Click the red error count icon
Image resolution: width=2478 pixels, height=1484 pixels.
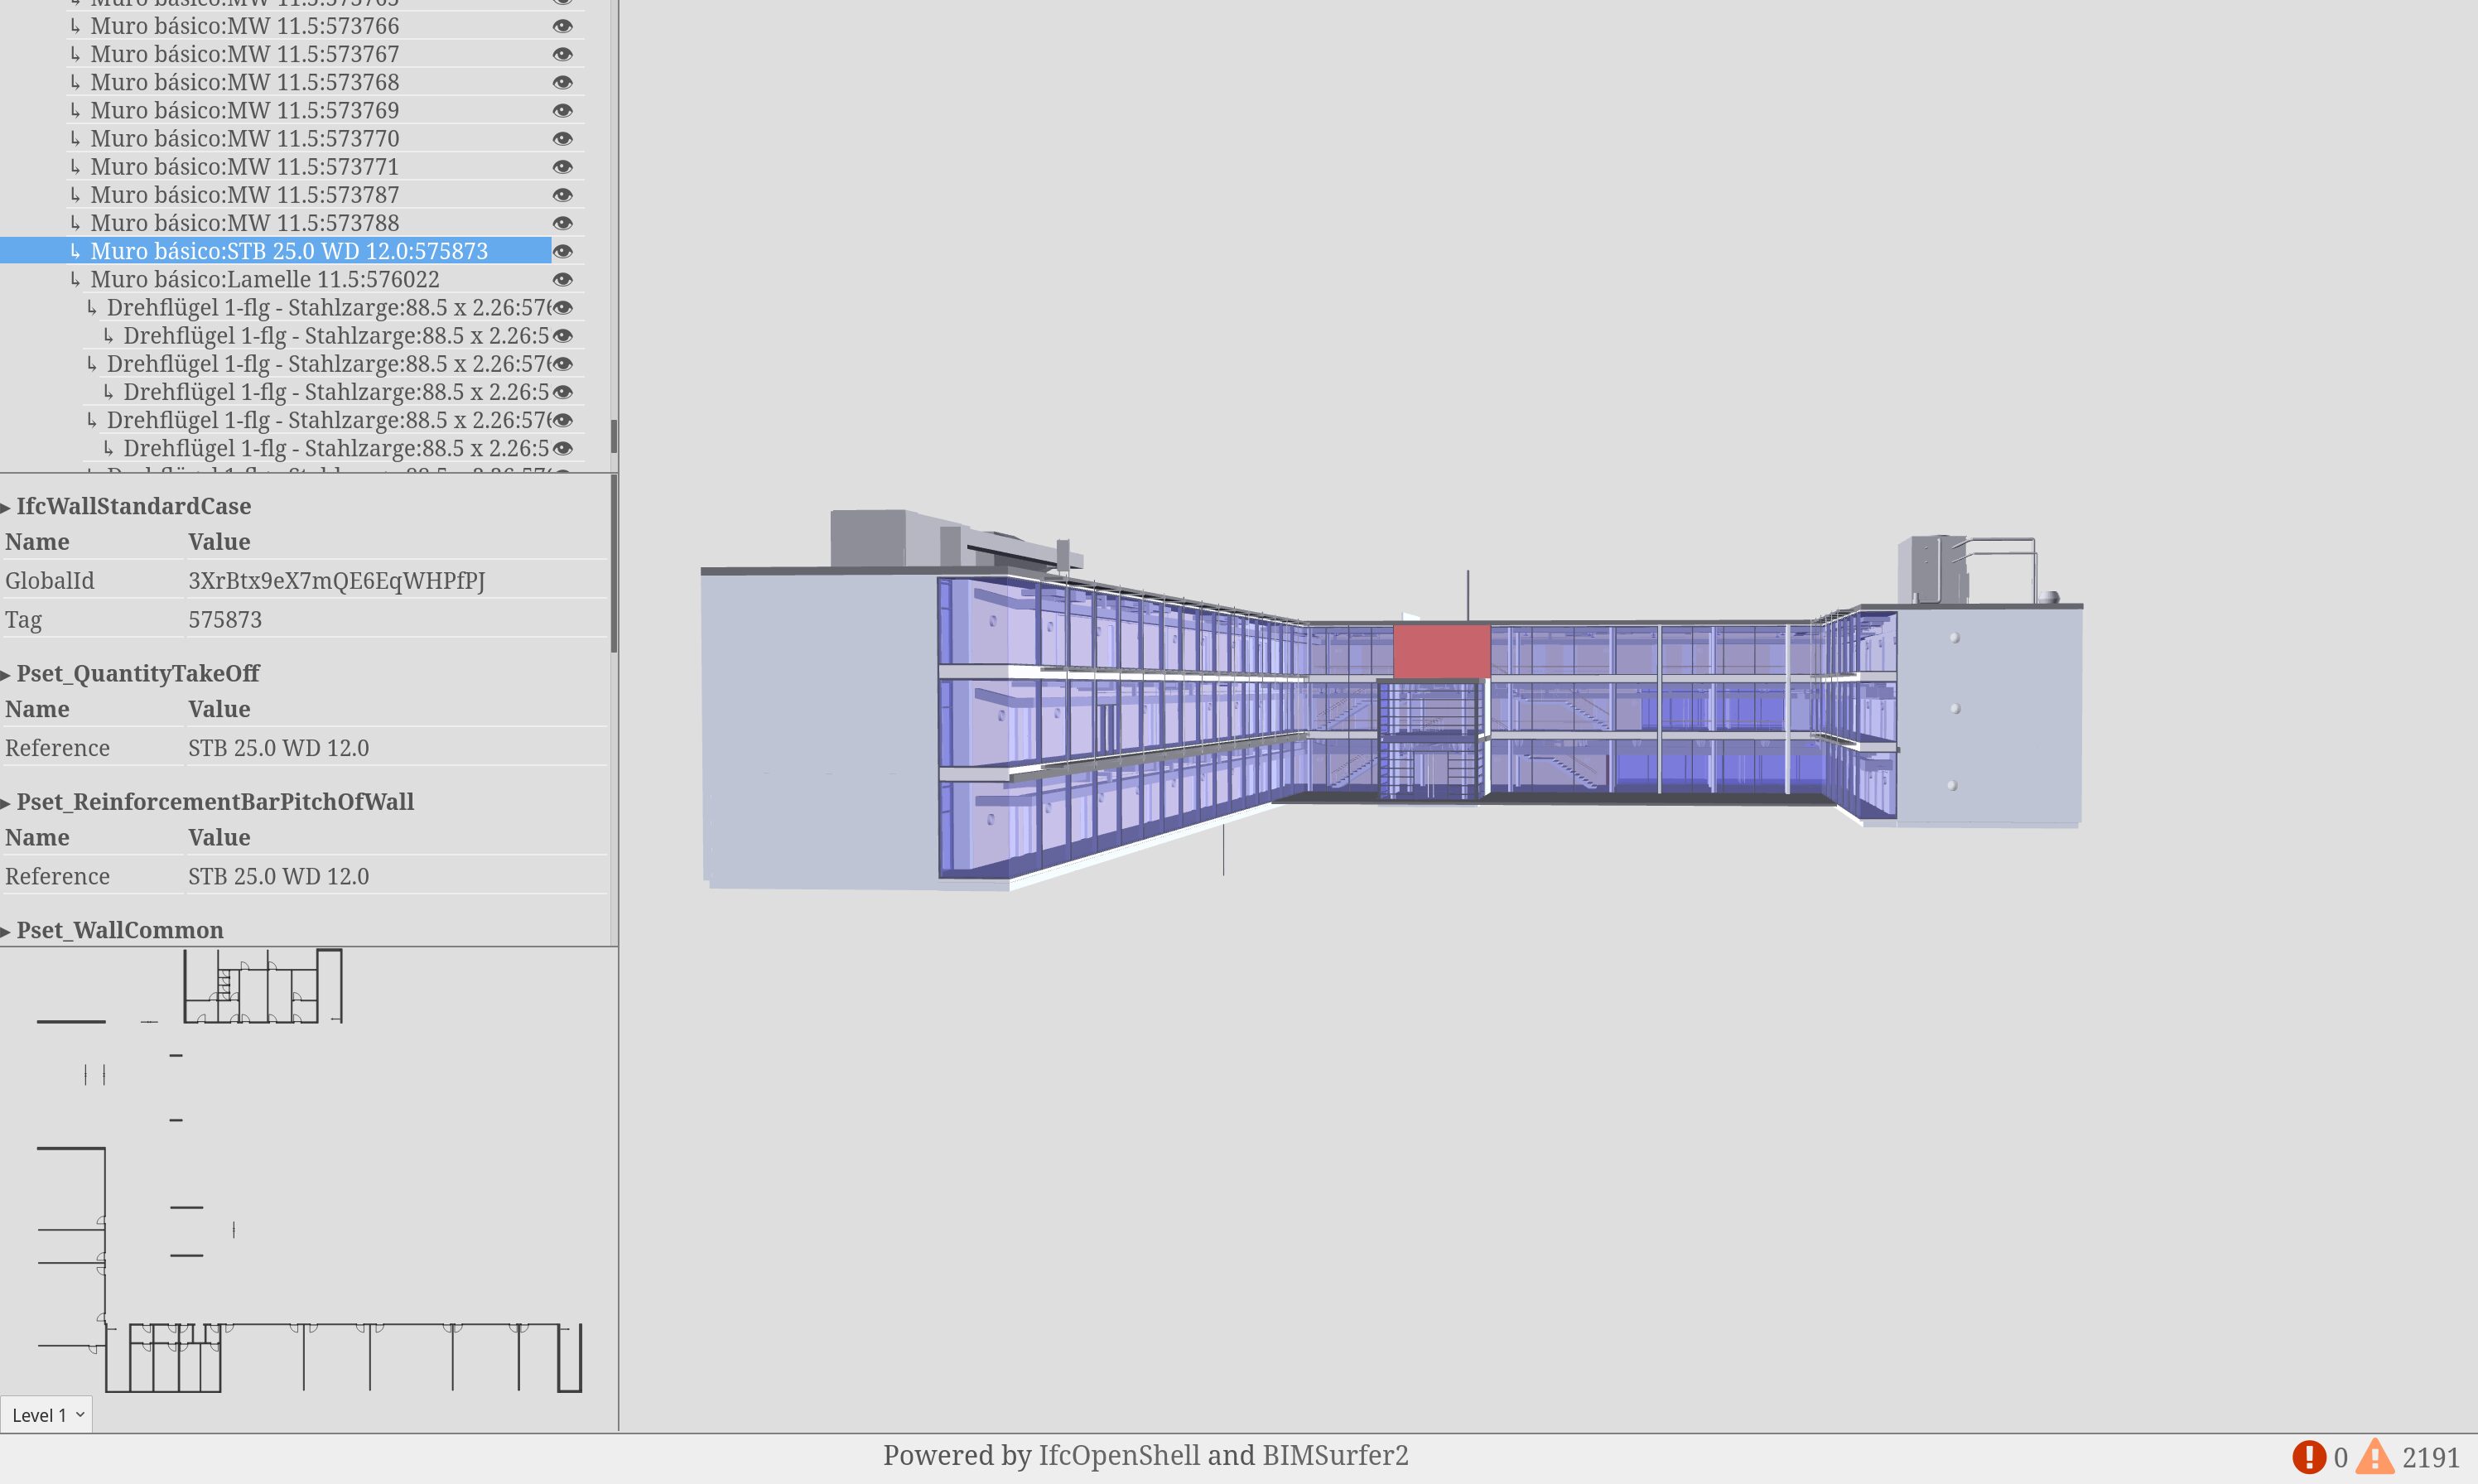coord(2308,1457)
